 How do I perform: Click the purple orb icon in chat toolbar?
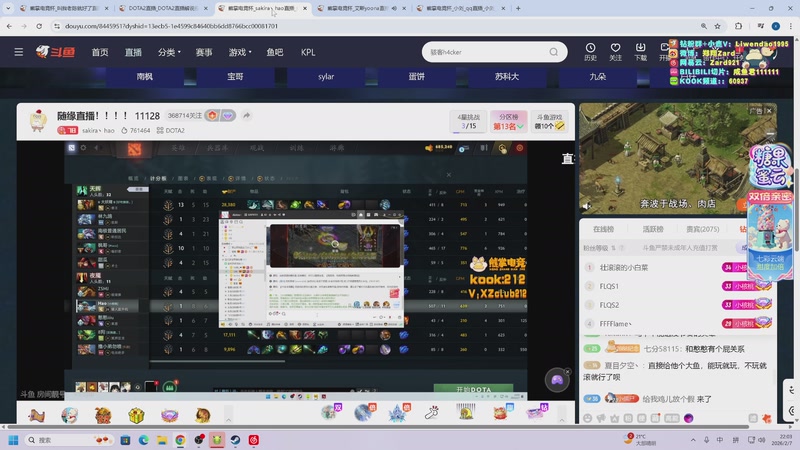point(688,418)
